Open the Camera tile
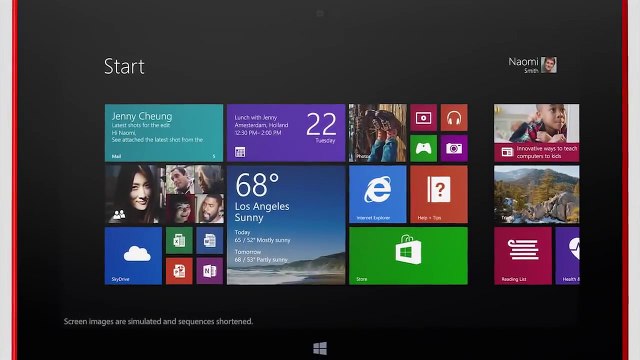This screenshot has width=640, height=360. pyautogui.click(x=454, y=148)
